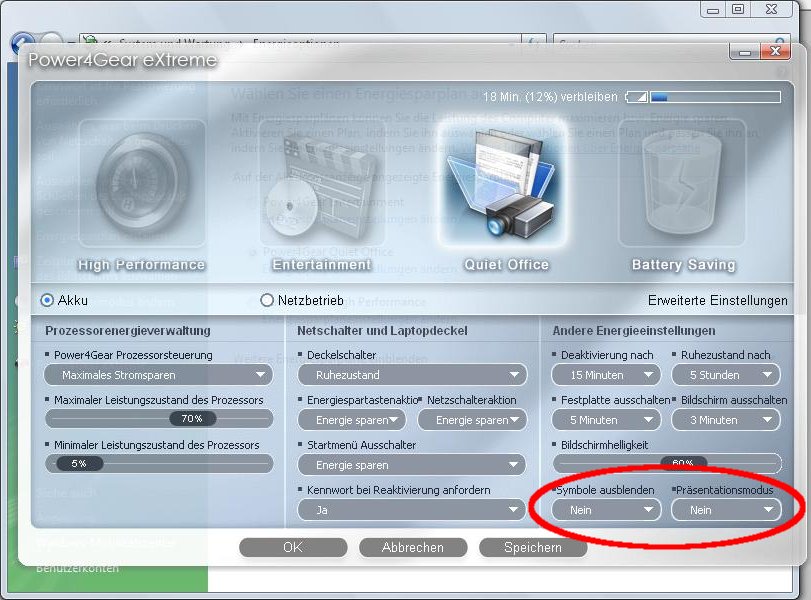Expand the Deckelschalter dropdown
The height and width of the screenshot is (600, 811).
[412, 375]
